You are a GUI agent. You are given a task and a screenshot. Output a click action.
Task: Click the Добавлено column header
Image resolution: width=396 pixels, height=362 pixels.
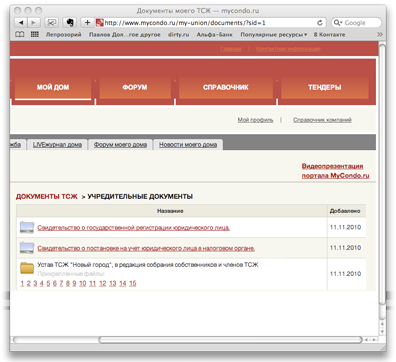345,211
